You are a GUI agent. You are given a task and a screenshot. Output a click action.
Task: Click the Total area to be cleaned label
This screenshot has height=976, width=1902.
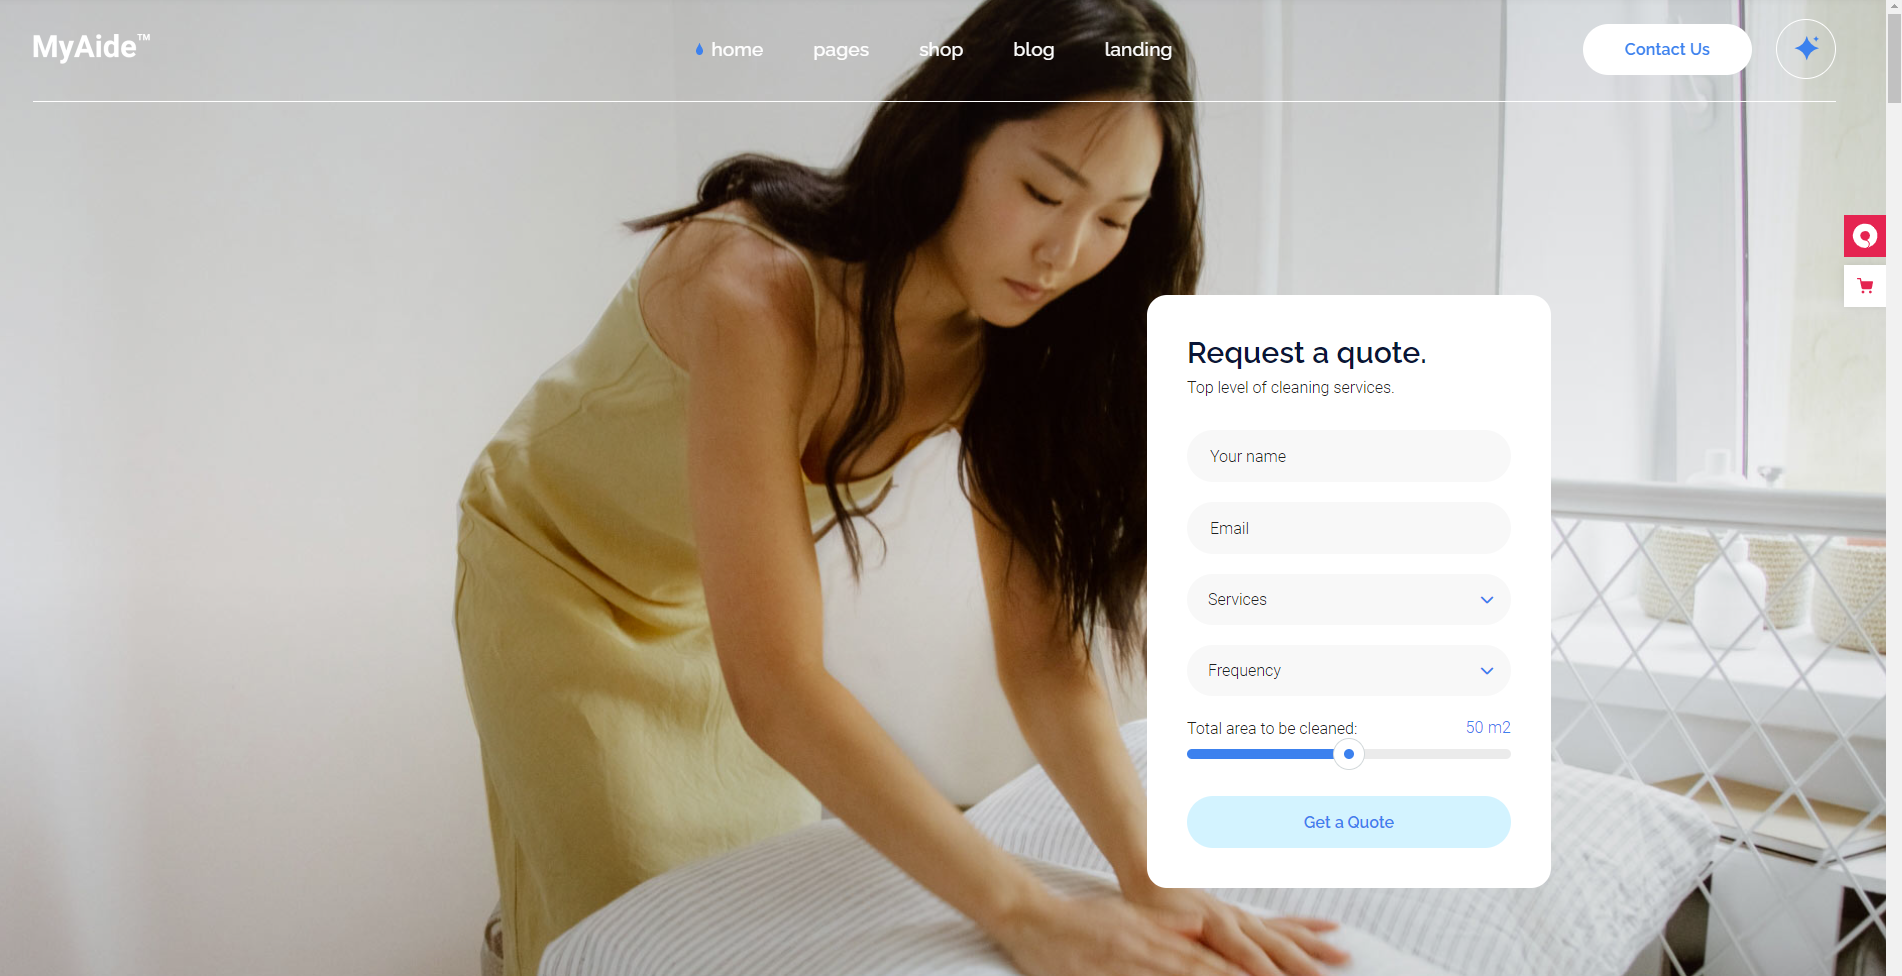click(x=1271, y=728)
